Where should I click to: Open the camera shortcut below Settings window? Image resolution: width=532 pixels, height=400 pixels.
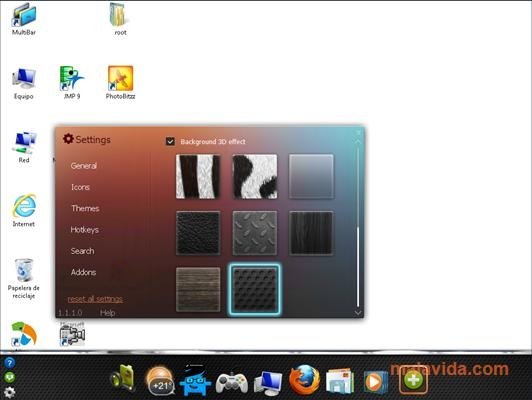[72, 335]
